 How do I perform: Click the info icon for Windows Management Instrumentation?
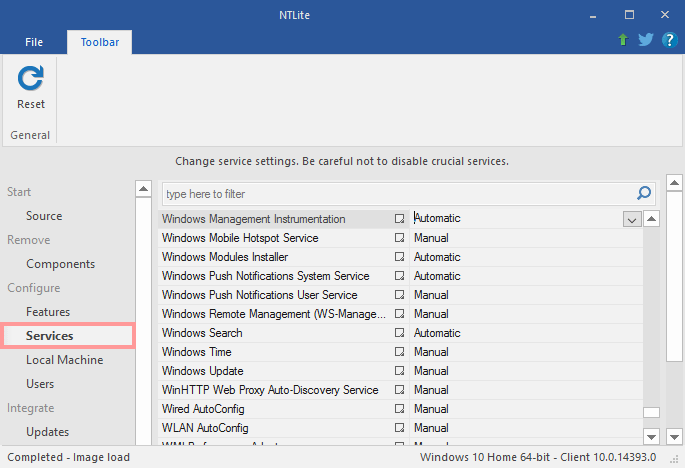click(x=399, y=218)
